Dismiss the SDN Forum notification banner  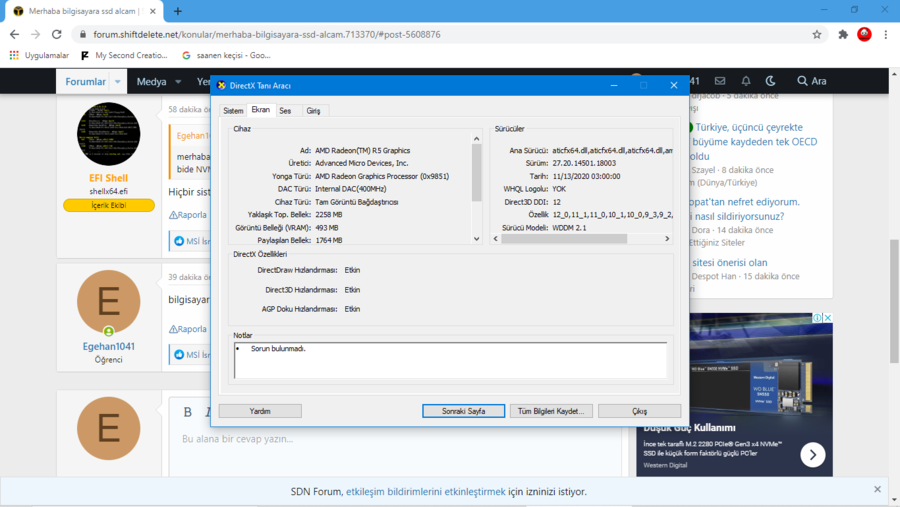pyautogui.click(x=877, y=489)
